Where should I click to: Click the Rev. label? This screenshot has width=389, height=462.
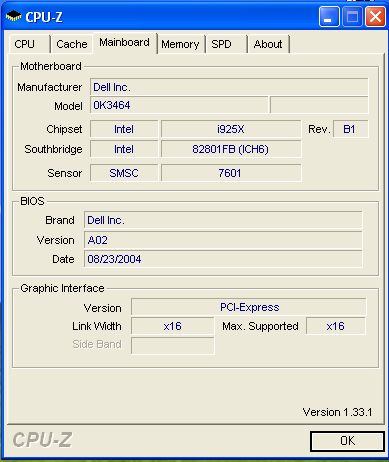click(x=319, y=129)
